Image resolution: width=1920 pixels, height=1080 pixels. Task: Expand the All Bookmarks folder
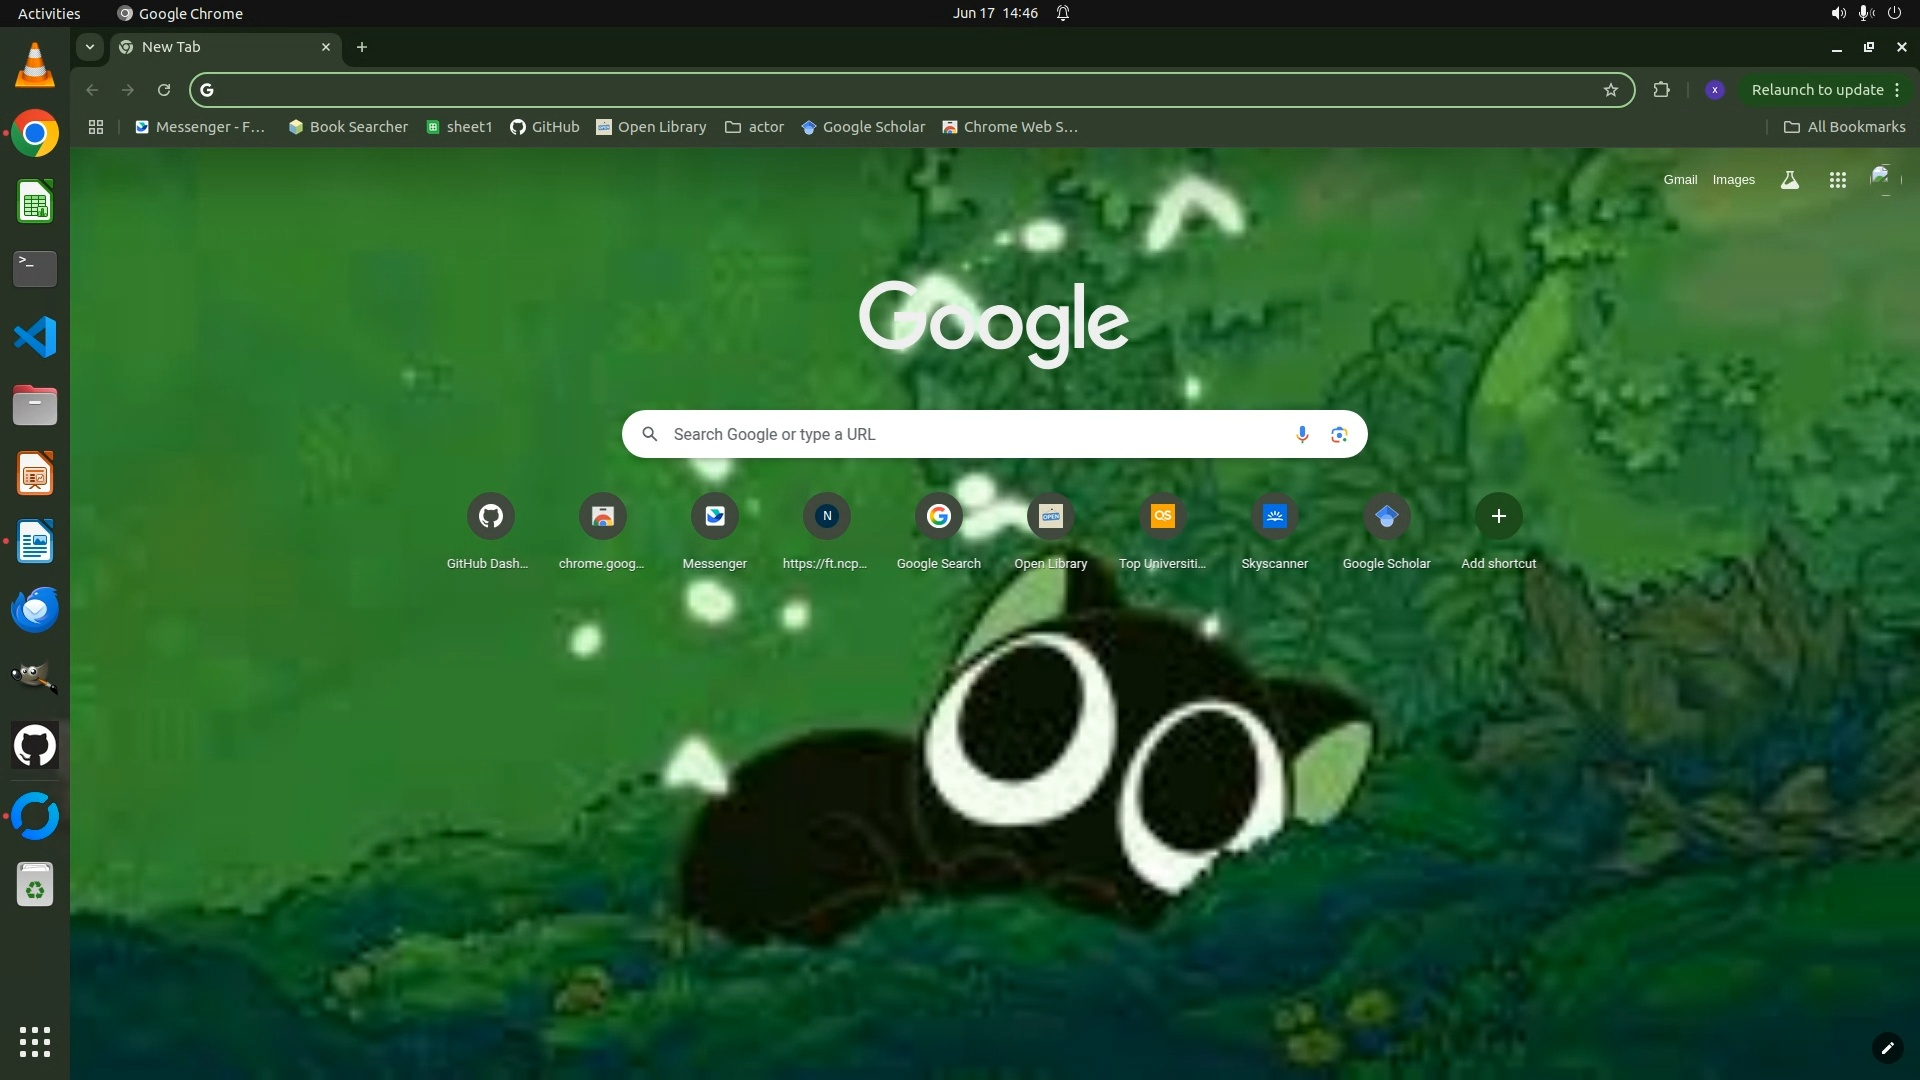1844,127
